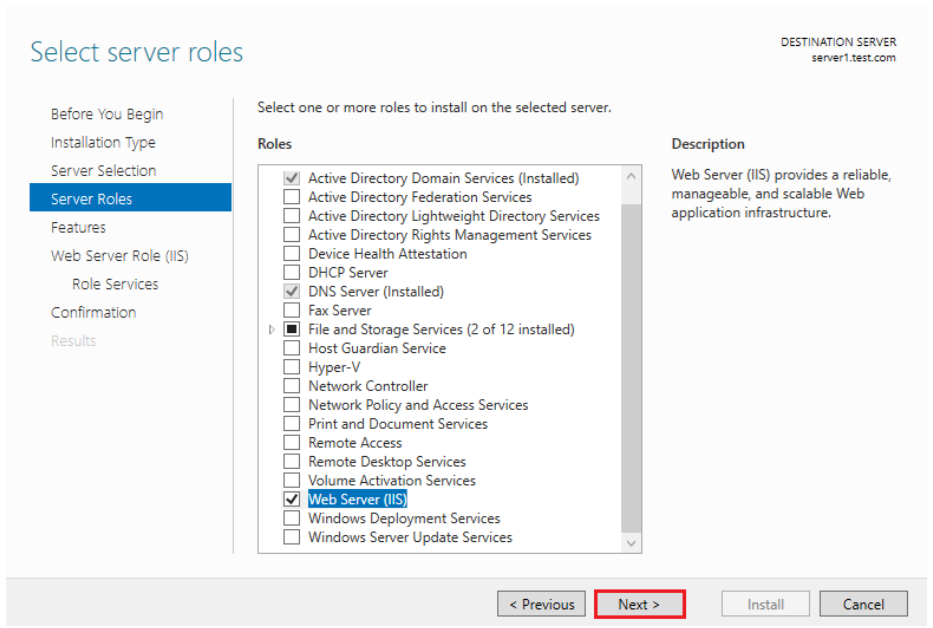Enable Windows Server Update Services checkbox
The height and width of the screenshot is (628, 933).
(291, 537)
